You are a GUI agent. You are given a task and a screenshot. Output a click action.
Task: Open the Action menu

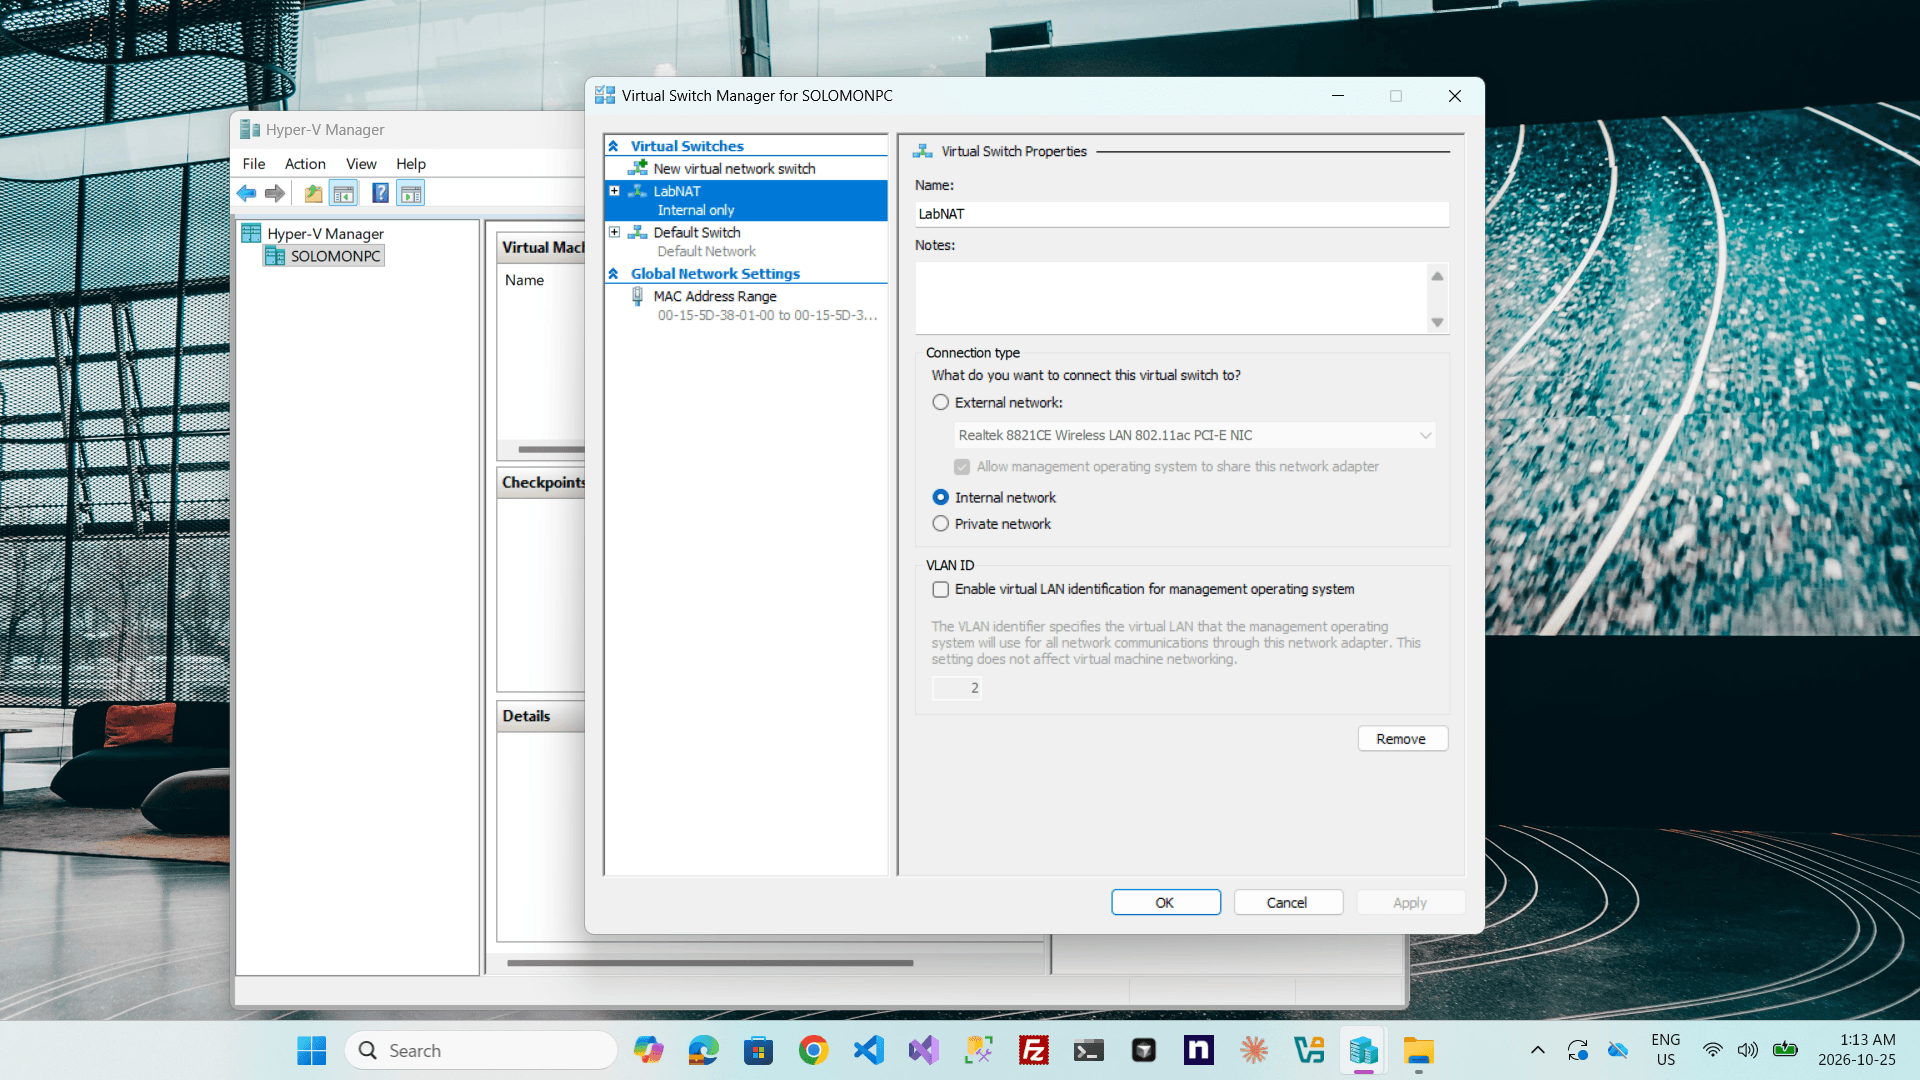click(x=305, y=164)
